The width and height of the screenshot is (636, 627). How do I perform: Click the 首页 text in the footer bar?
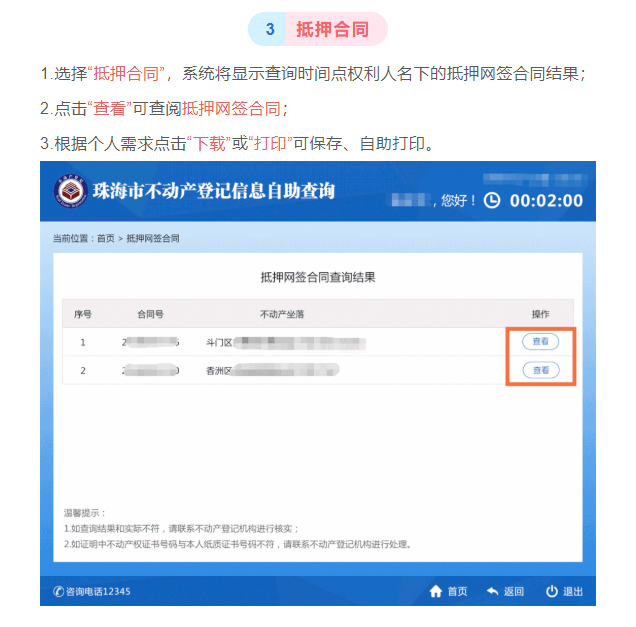click(x=458, y=591)
